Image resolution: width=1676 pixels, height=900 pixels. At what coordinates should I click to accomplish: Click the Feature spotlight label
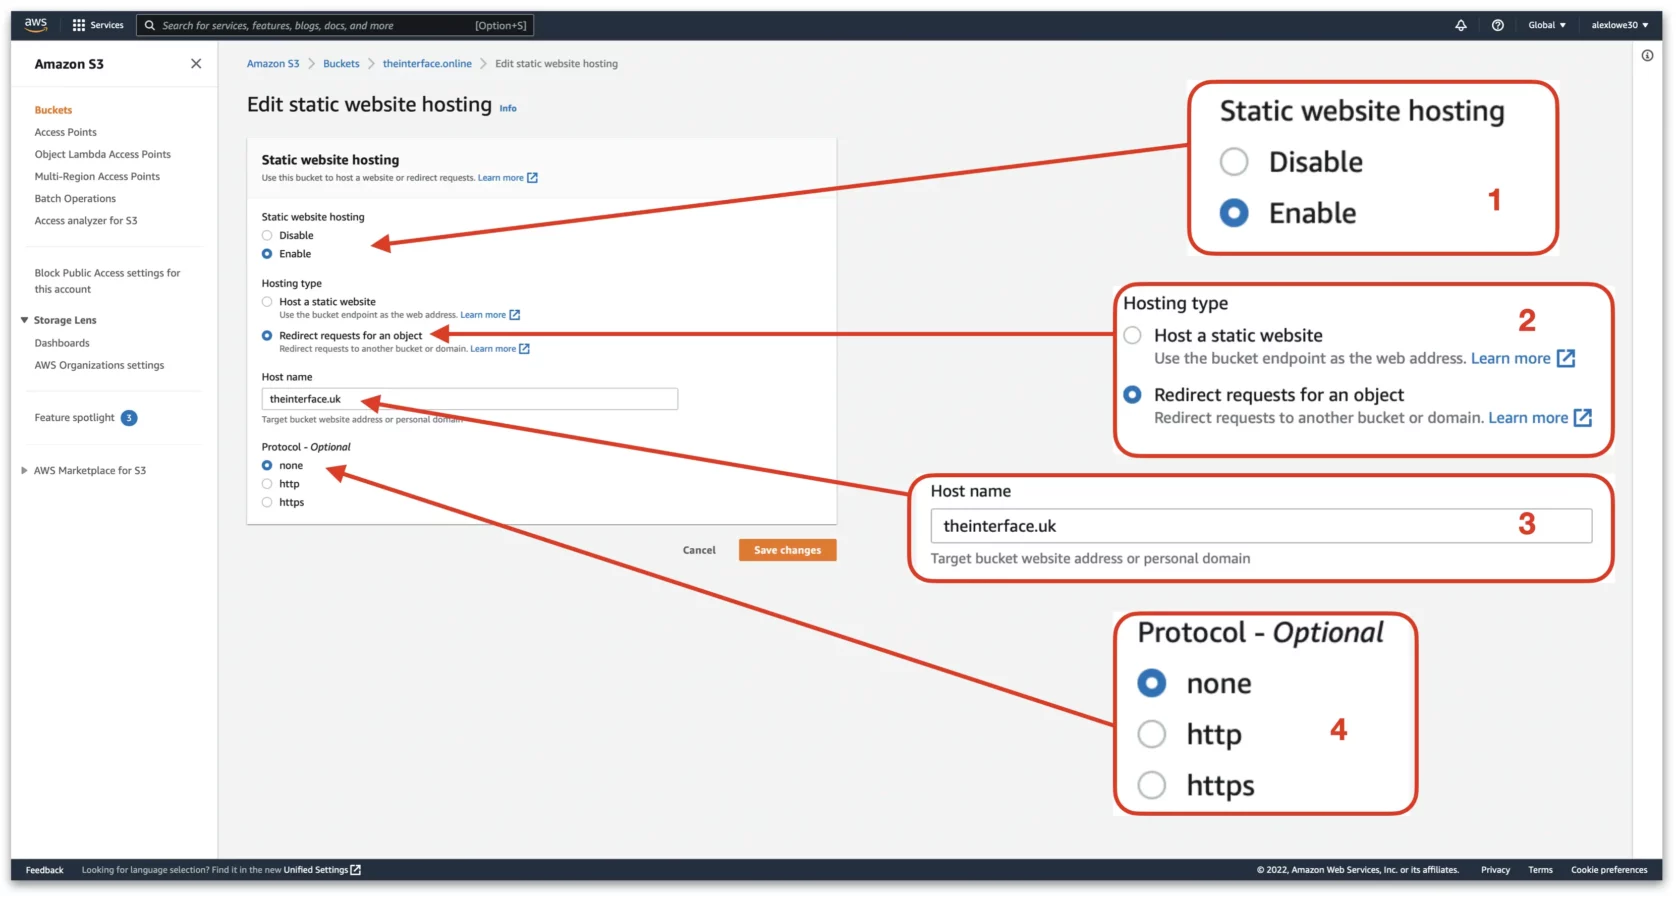point(75,418)
